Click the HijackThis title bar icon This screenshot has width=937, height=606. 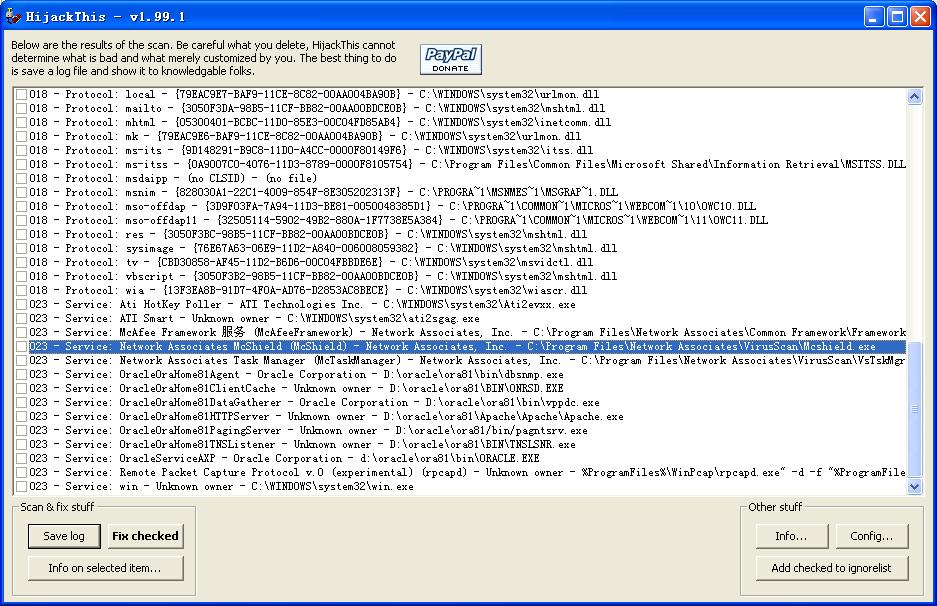[13, 16]
